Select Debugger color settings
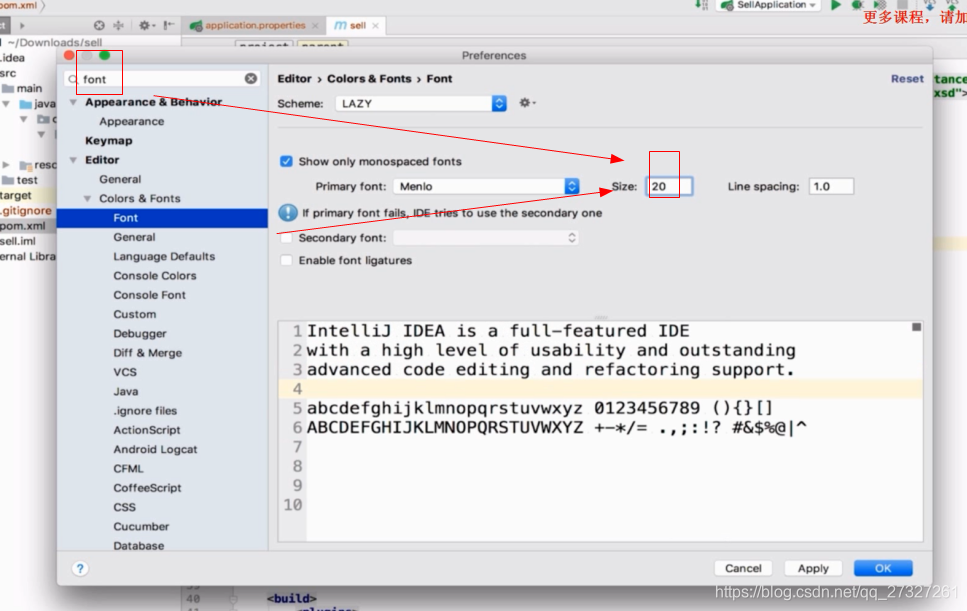967x611 pixels. (x=140, y=334)
